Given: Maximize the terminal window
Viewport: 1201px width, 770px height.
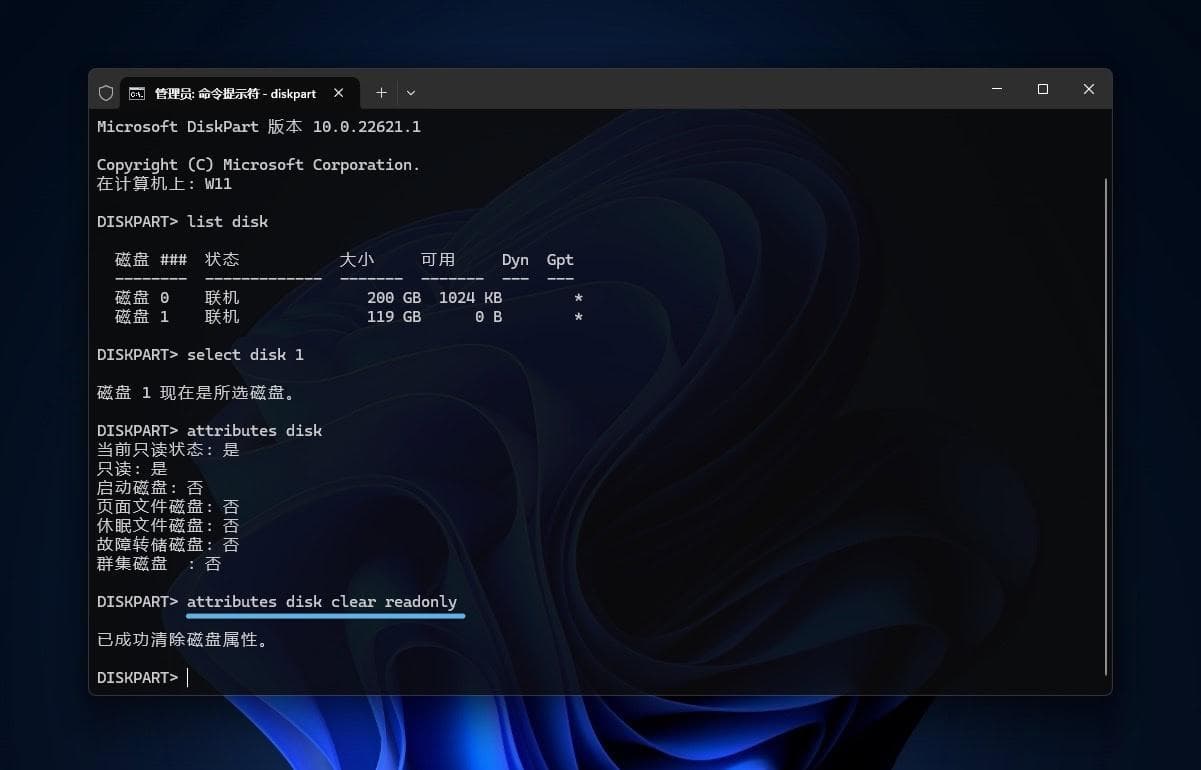Looking at the screenshot, I should click(x=1043, y=89).
